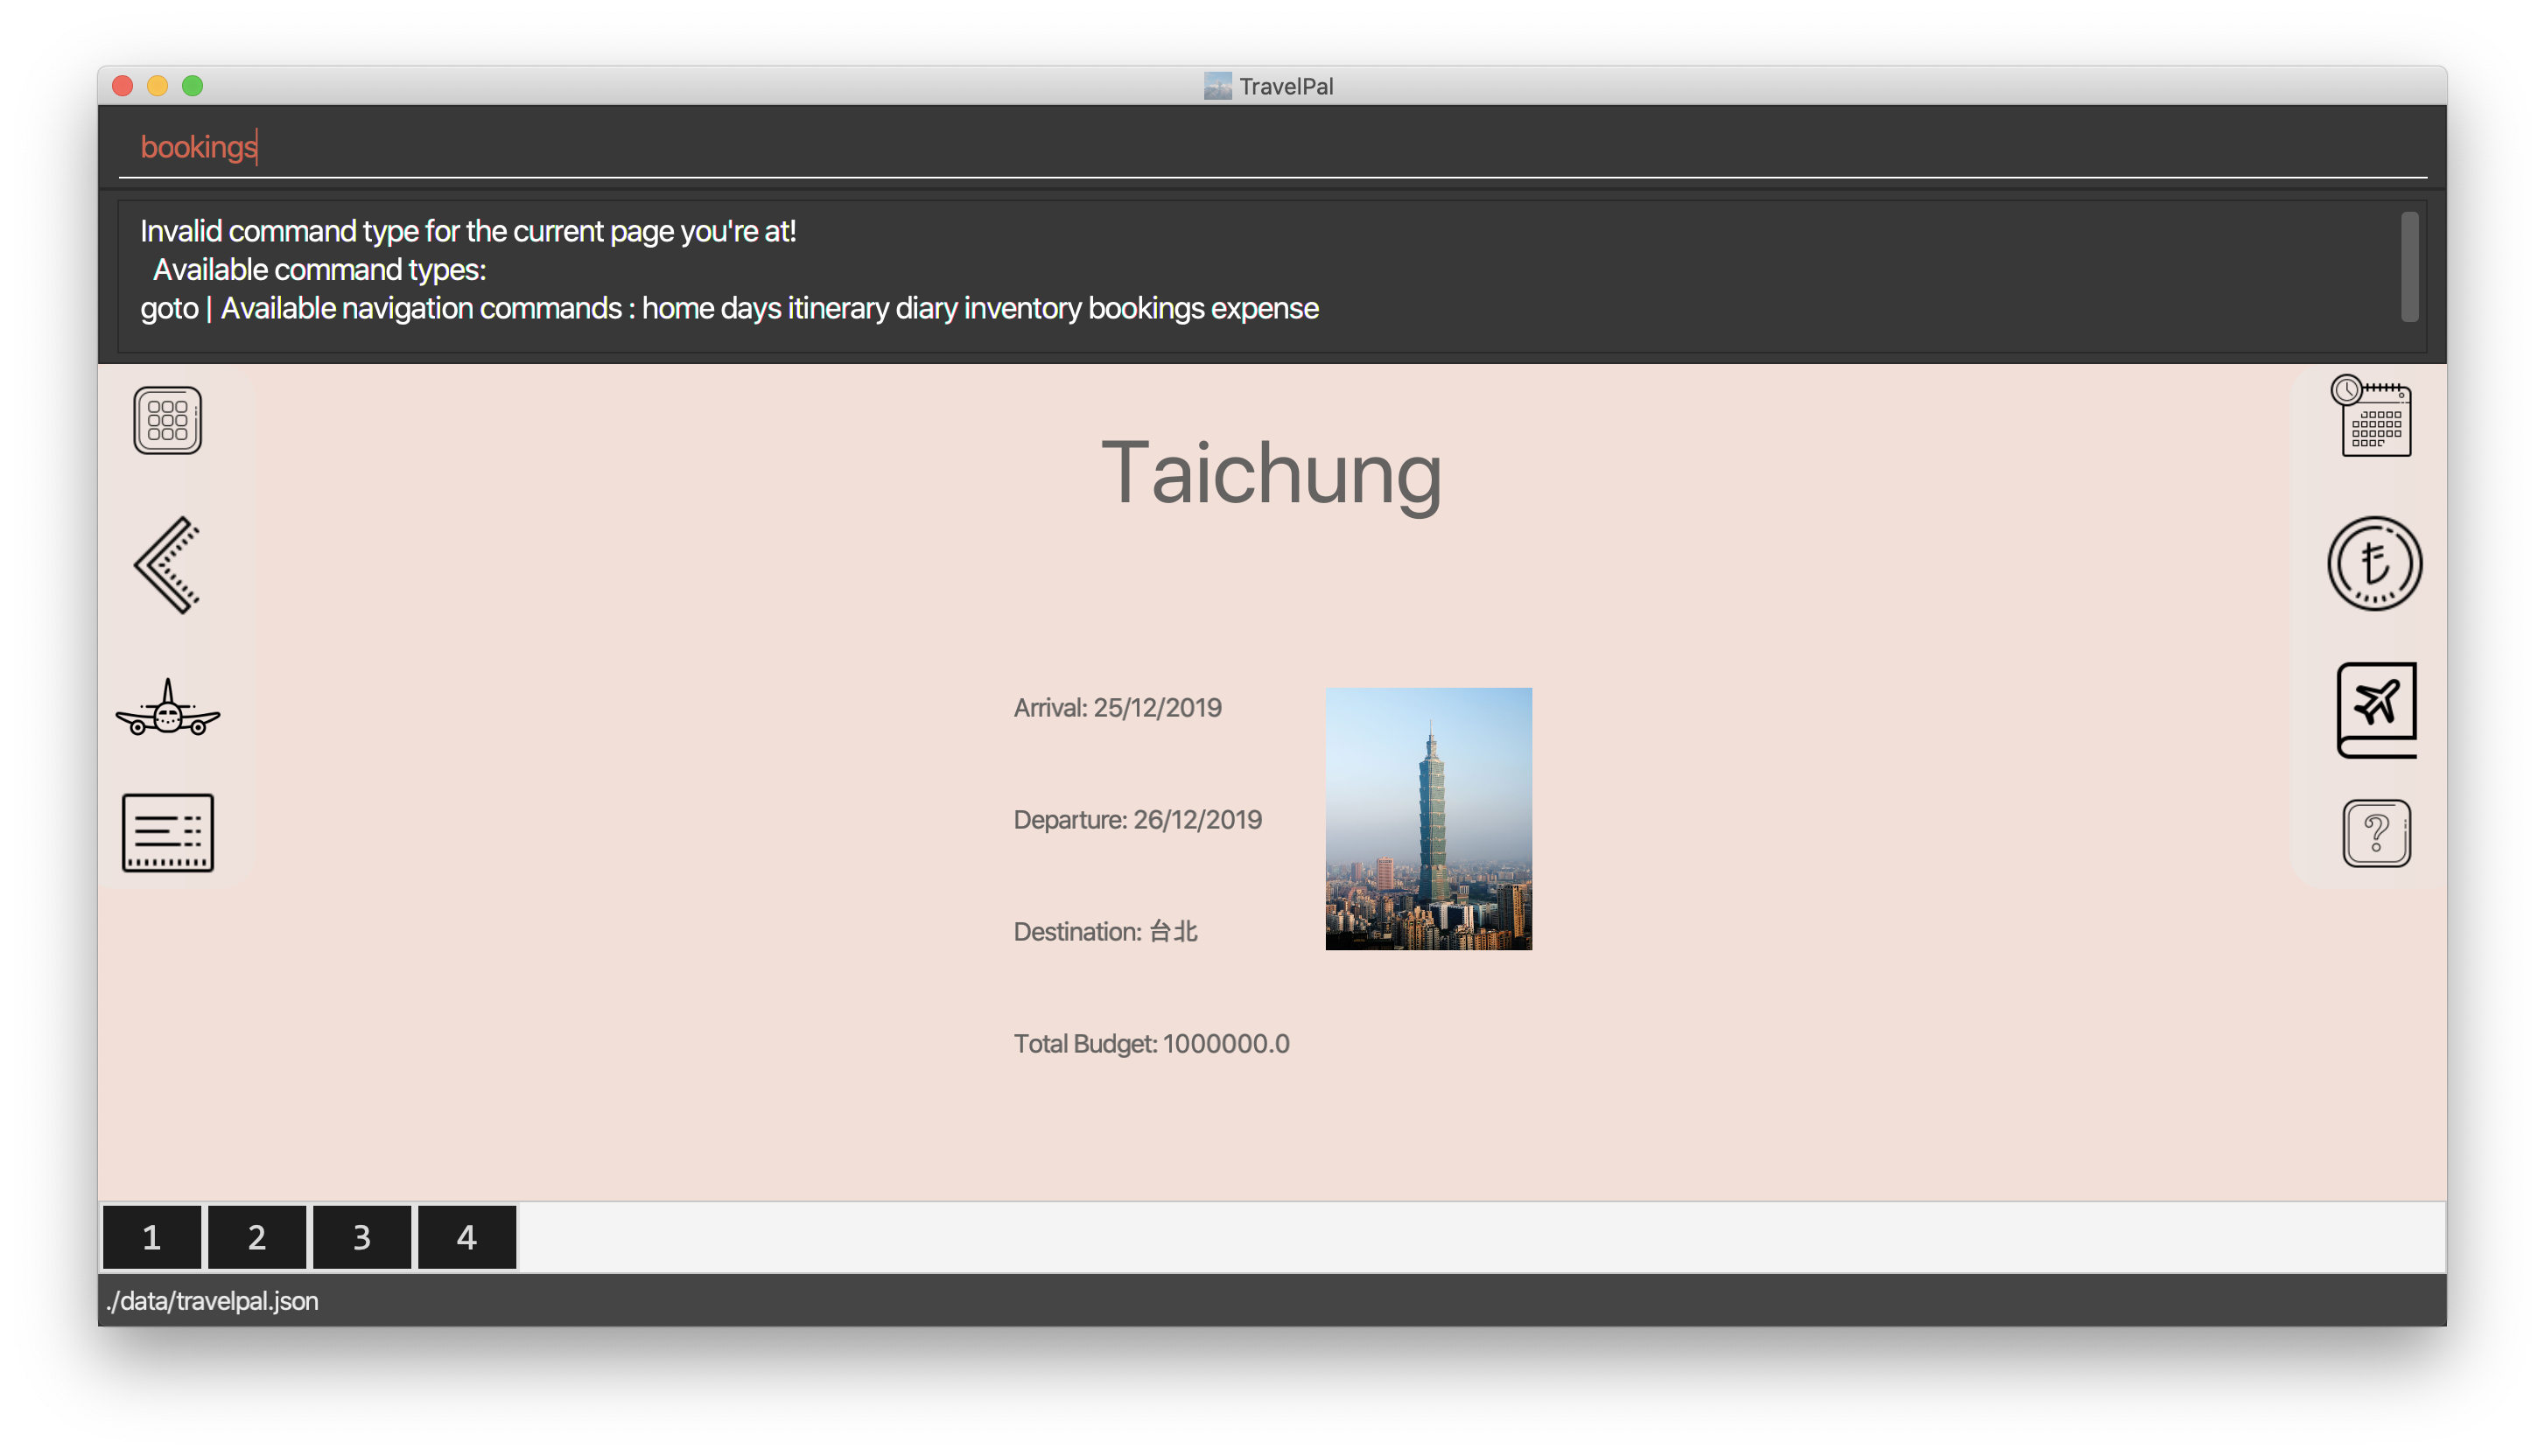Open the airplane icon in left sidebar
The image size is (2545, 1456).
point(167,709)
